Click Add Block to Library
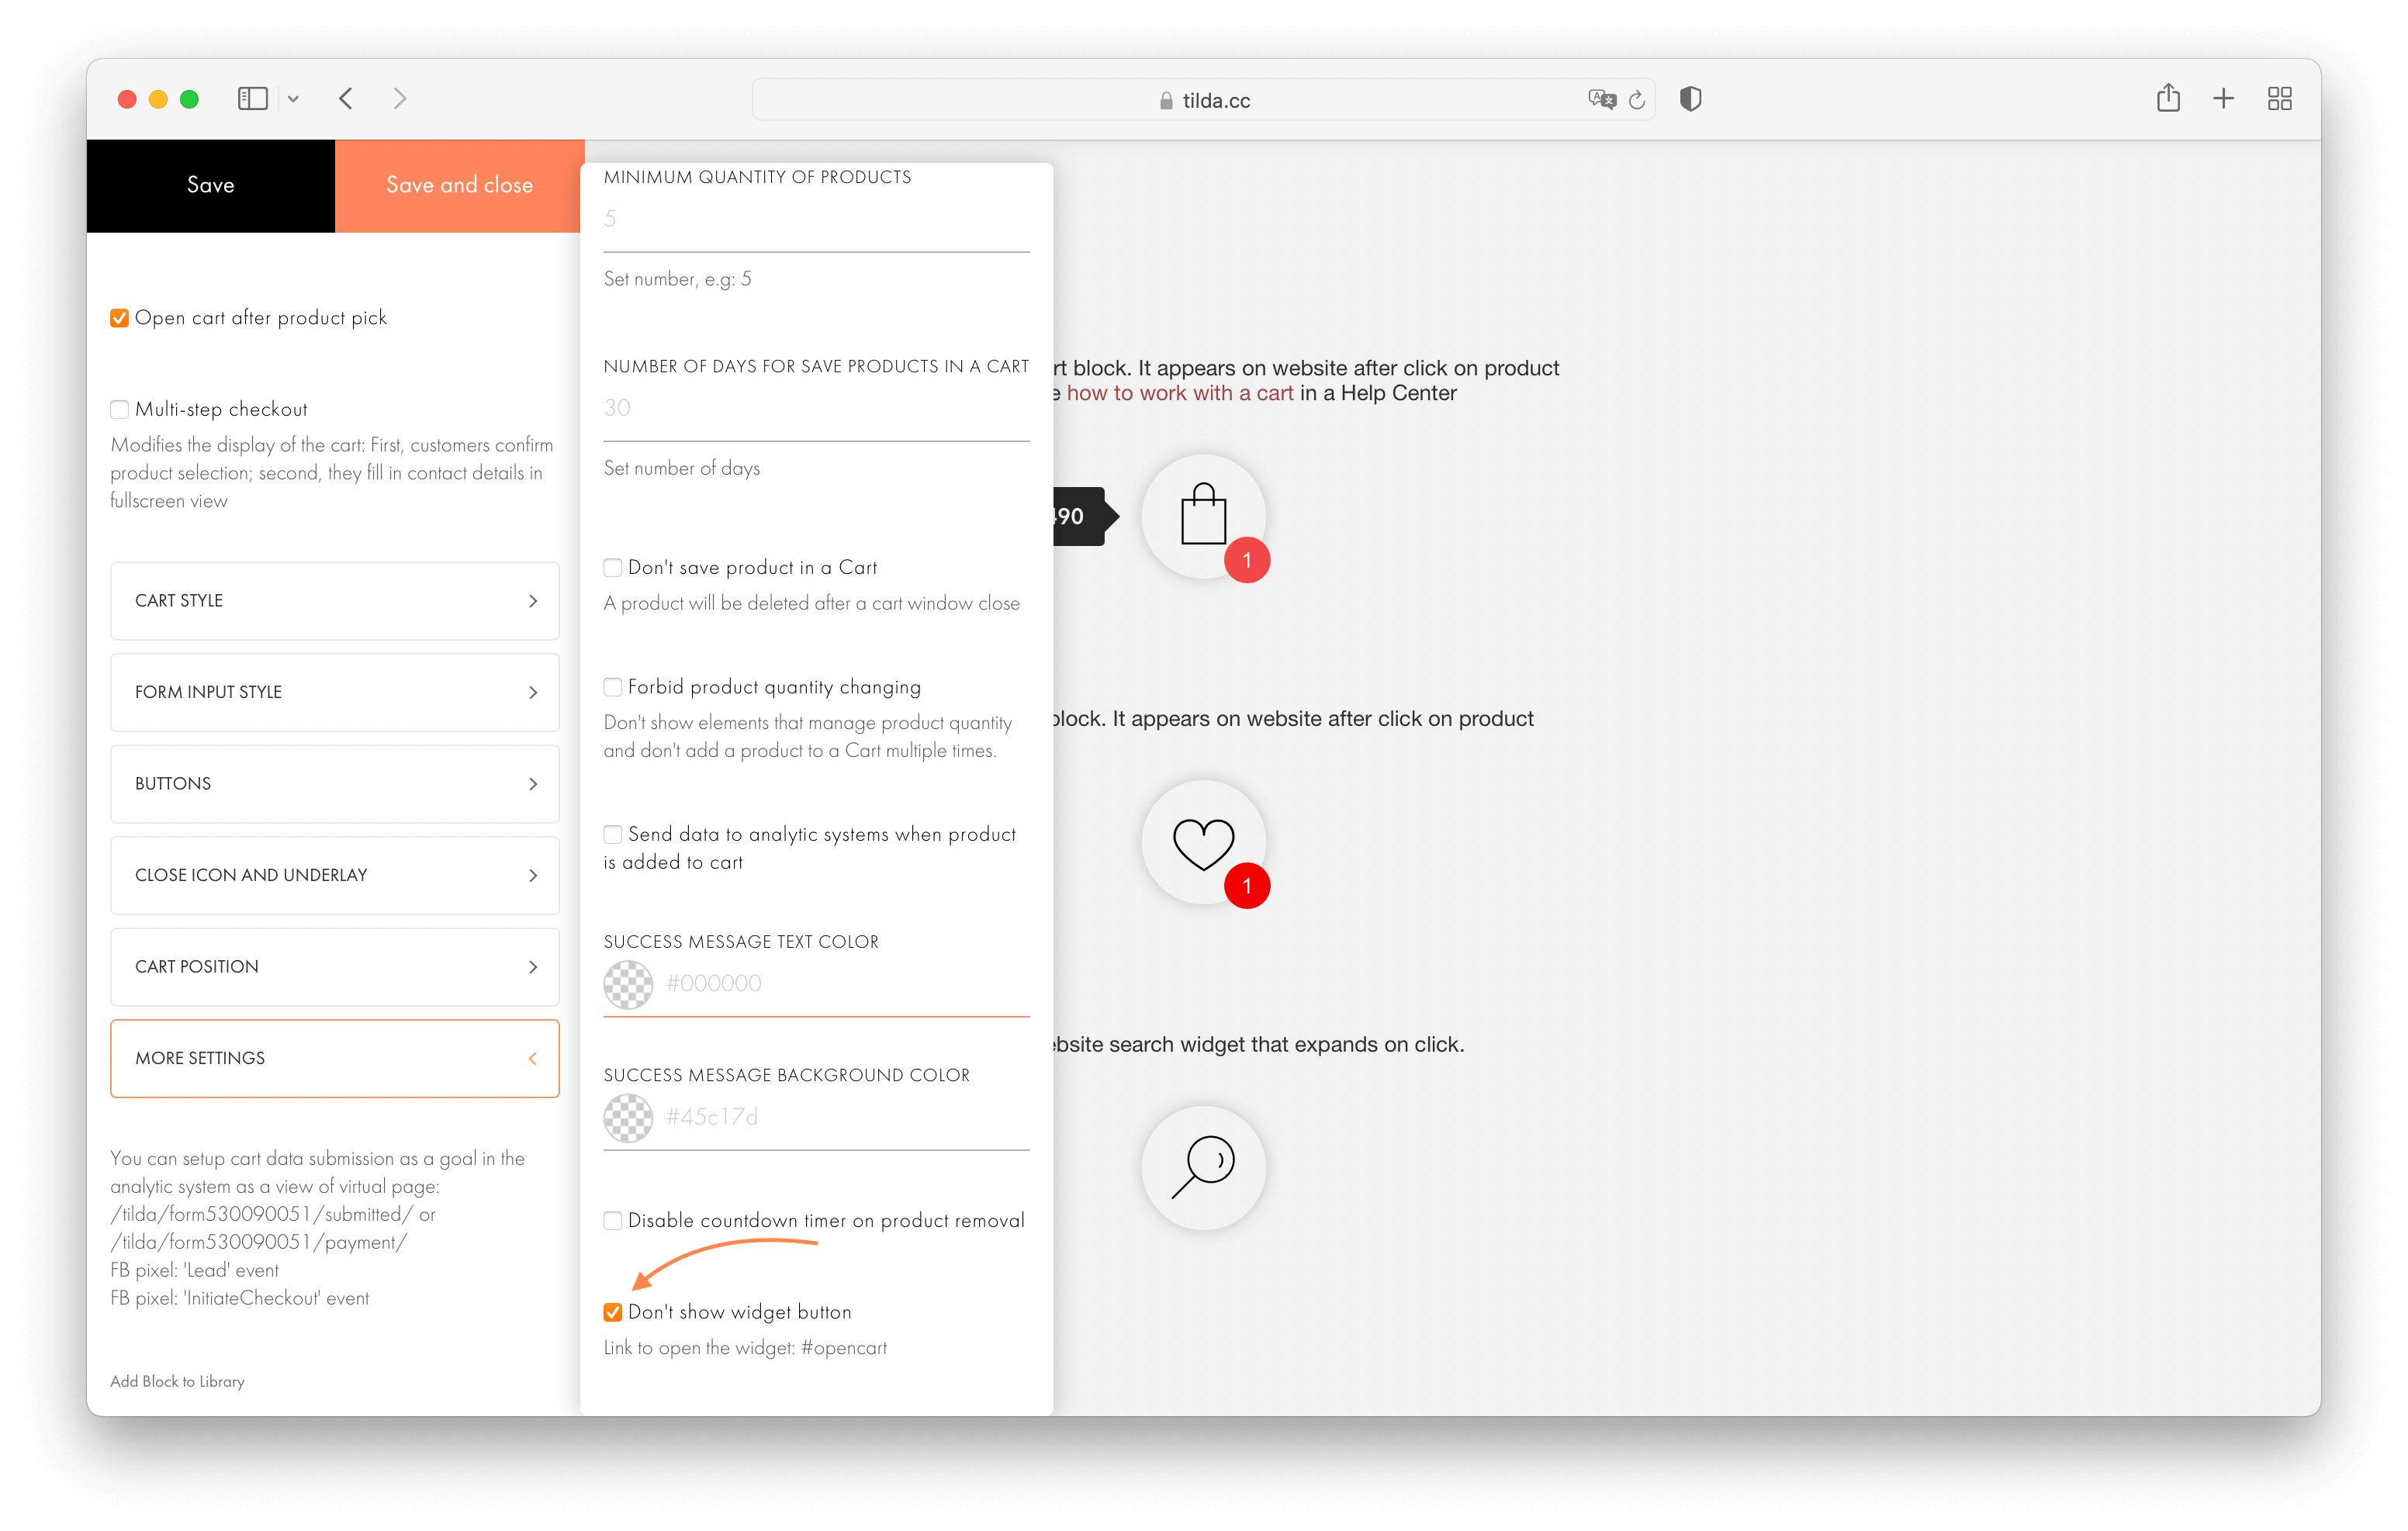The image size is (2408, 1531). 177,1381
